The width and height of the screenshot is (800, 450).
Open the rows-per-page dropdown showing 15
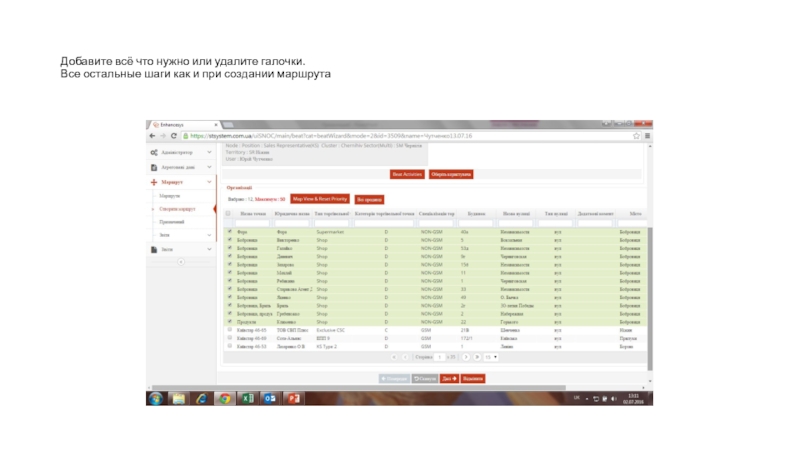pyautogui.click(x=489, y=356)
